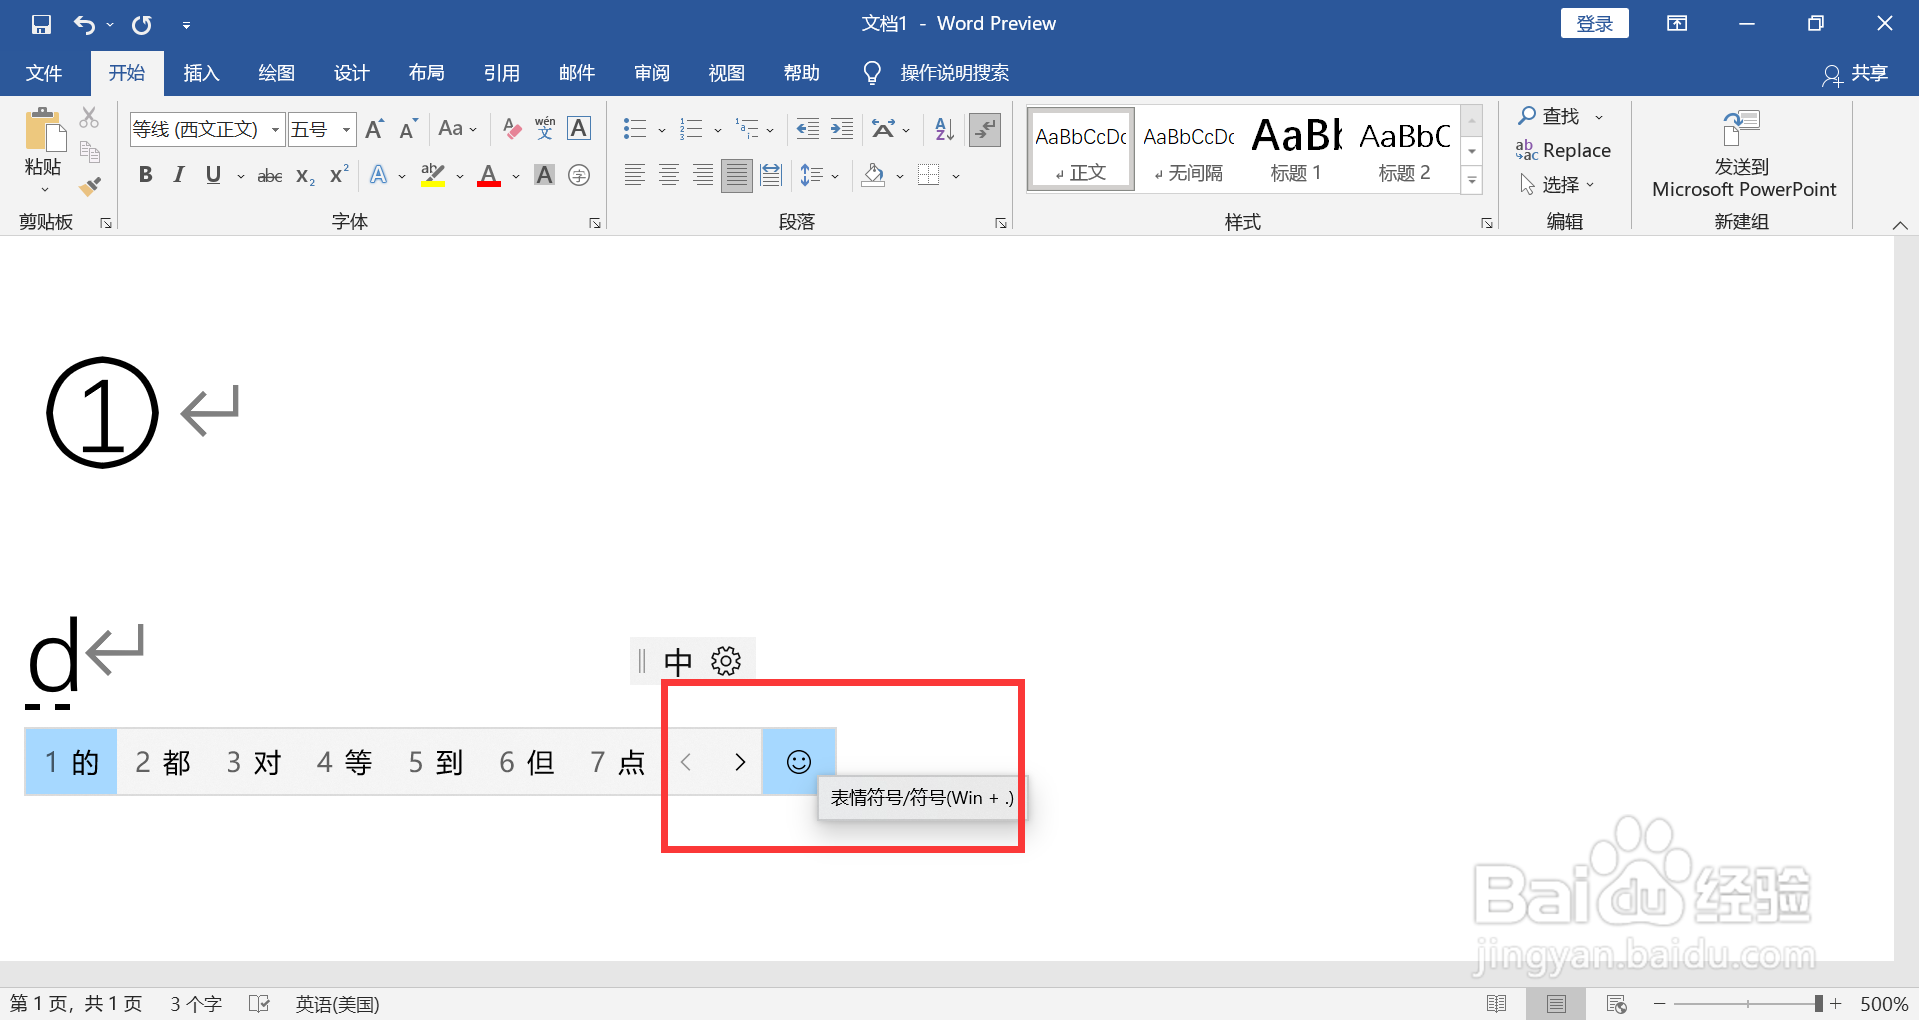This screenshot has height=1020, width=1919.
Task: Click the Replace button
Action: 1563,151
